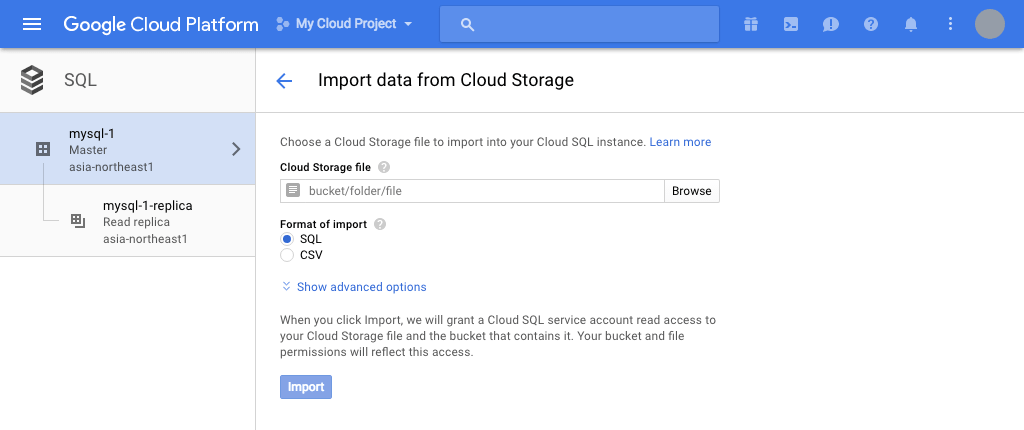
Task: Select the mysql-1-replica read replica
Action: point(127,221)
